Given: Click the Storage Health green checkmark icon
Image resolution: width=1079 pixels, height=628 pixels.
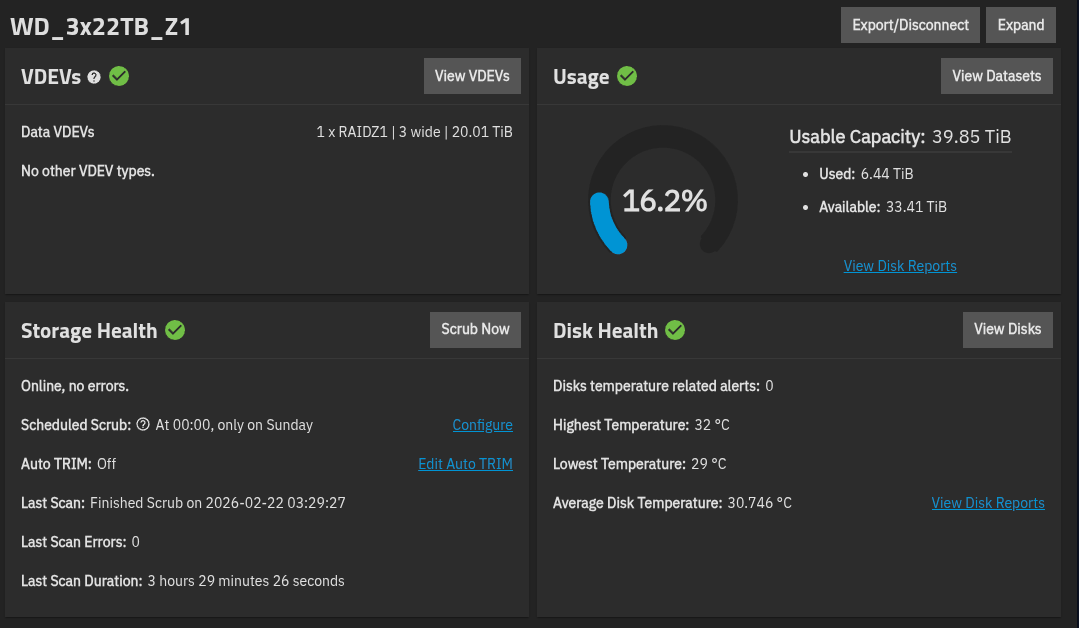Looking at the screenshot, I should coord(175,330).
